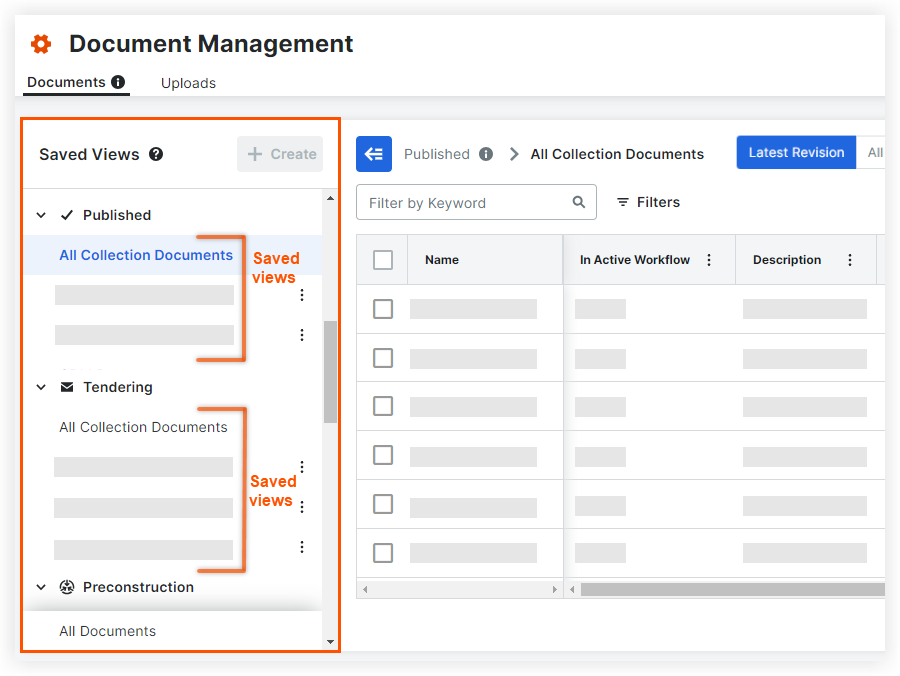Click the info icon next to Published breadcrumb
900x676 pixels.
[486, 154]
